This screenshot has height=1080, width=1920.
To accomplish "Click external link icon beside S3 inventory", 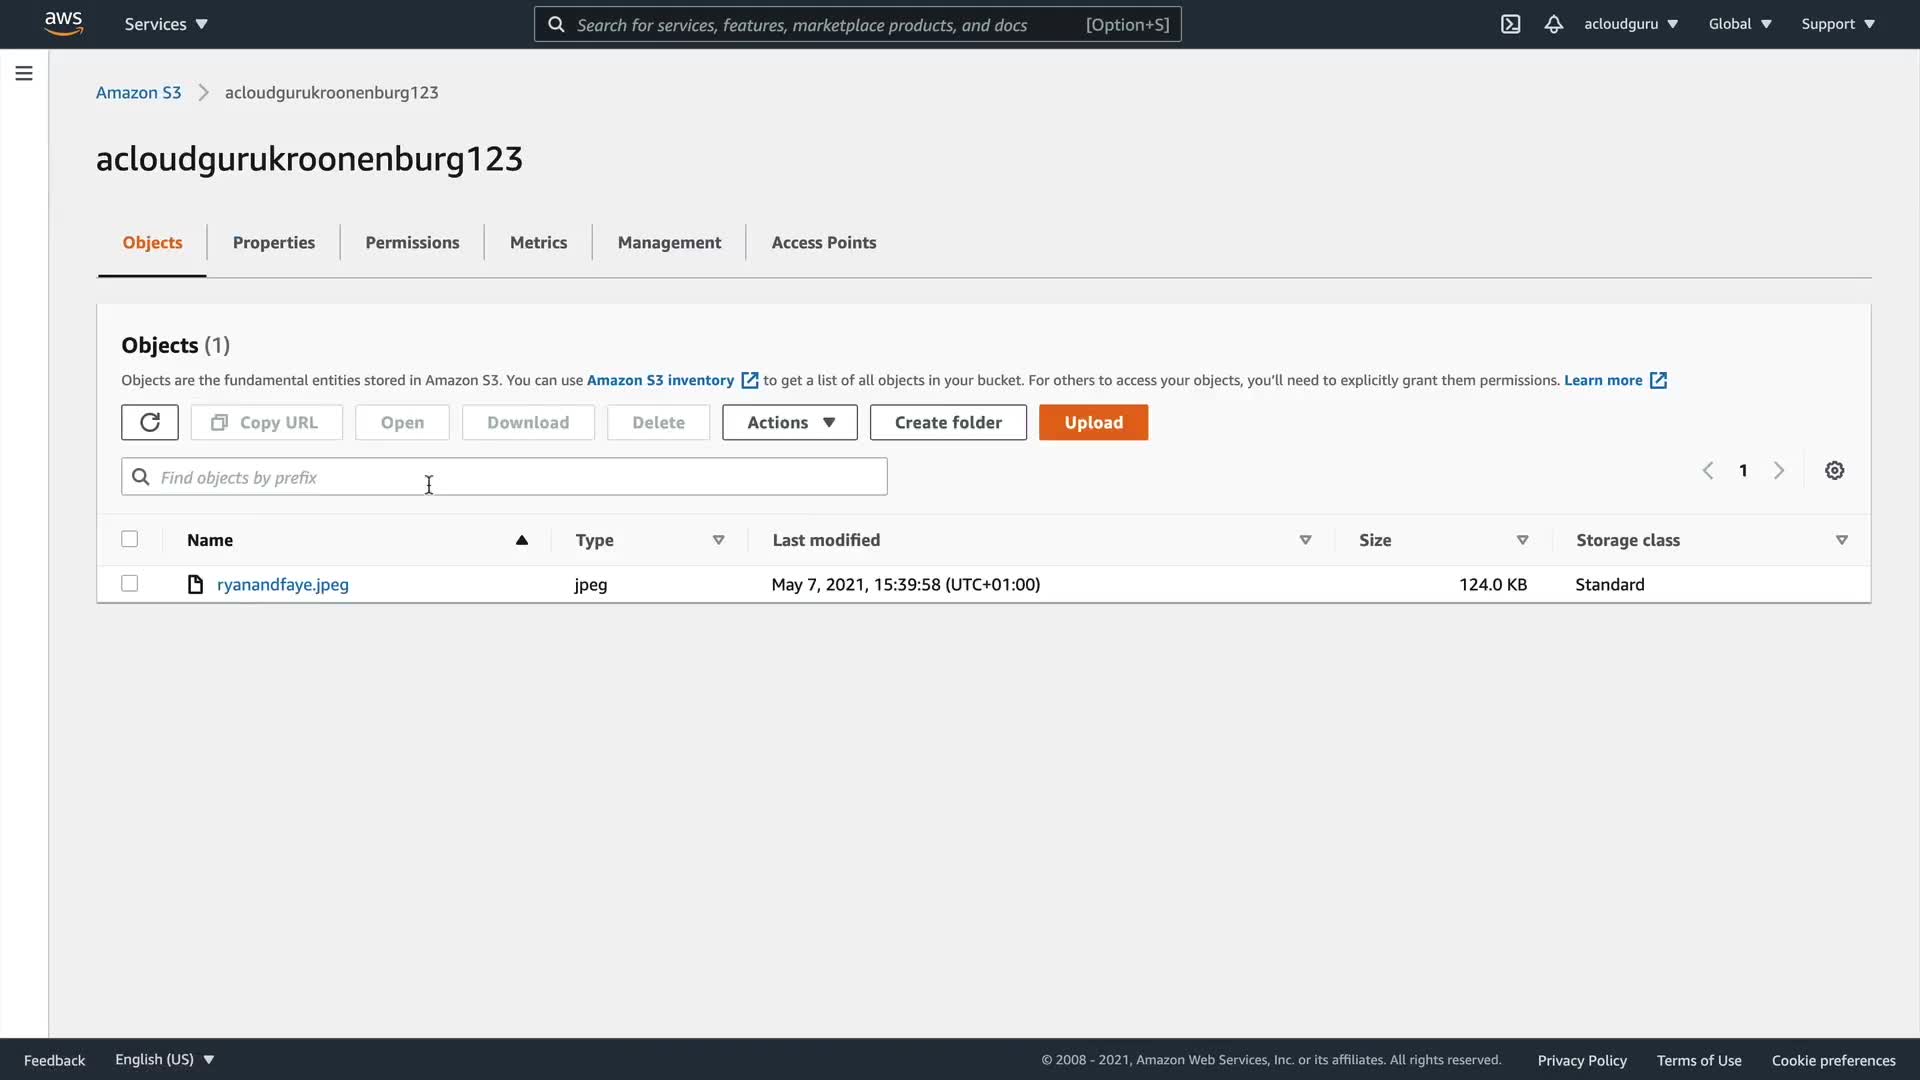I will click(749, 380).
